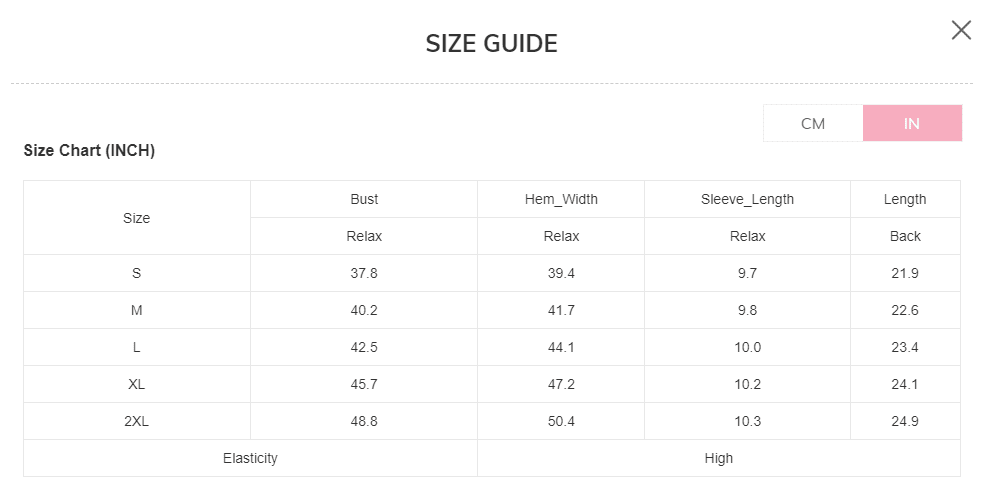Click the 37.8 bust value for S
The image size is (991, 486).
pyautogui.click(x=364, y=274)
